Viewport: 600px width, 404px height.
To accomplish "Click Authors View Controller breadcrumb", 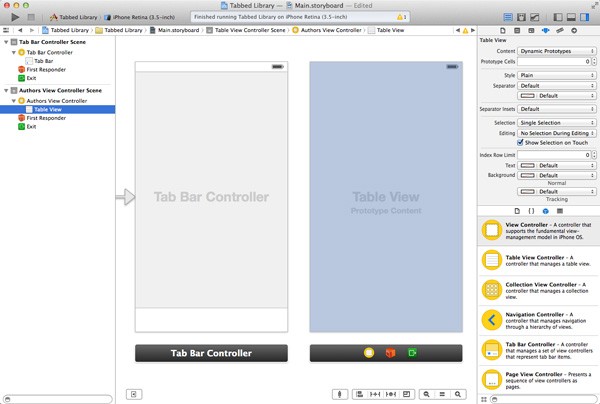I will tap(331, 30).
